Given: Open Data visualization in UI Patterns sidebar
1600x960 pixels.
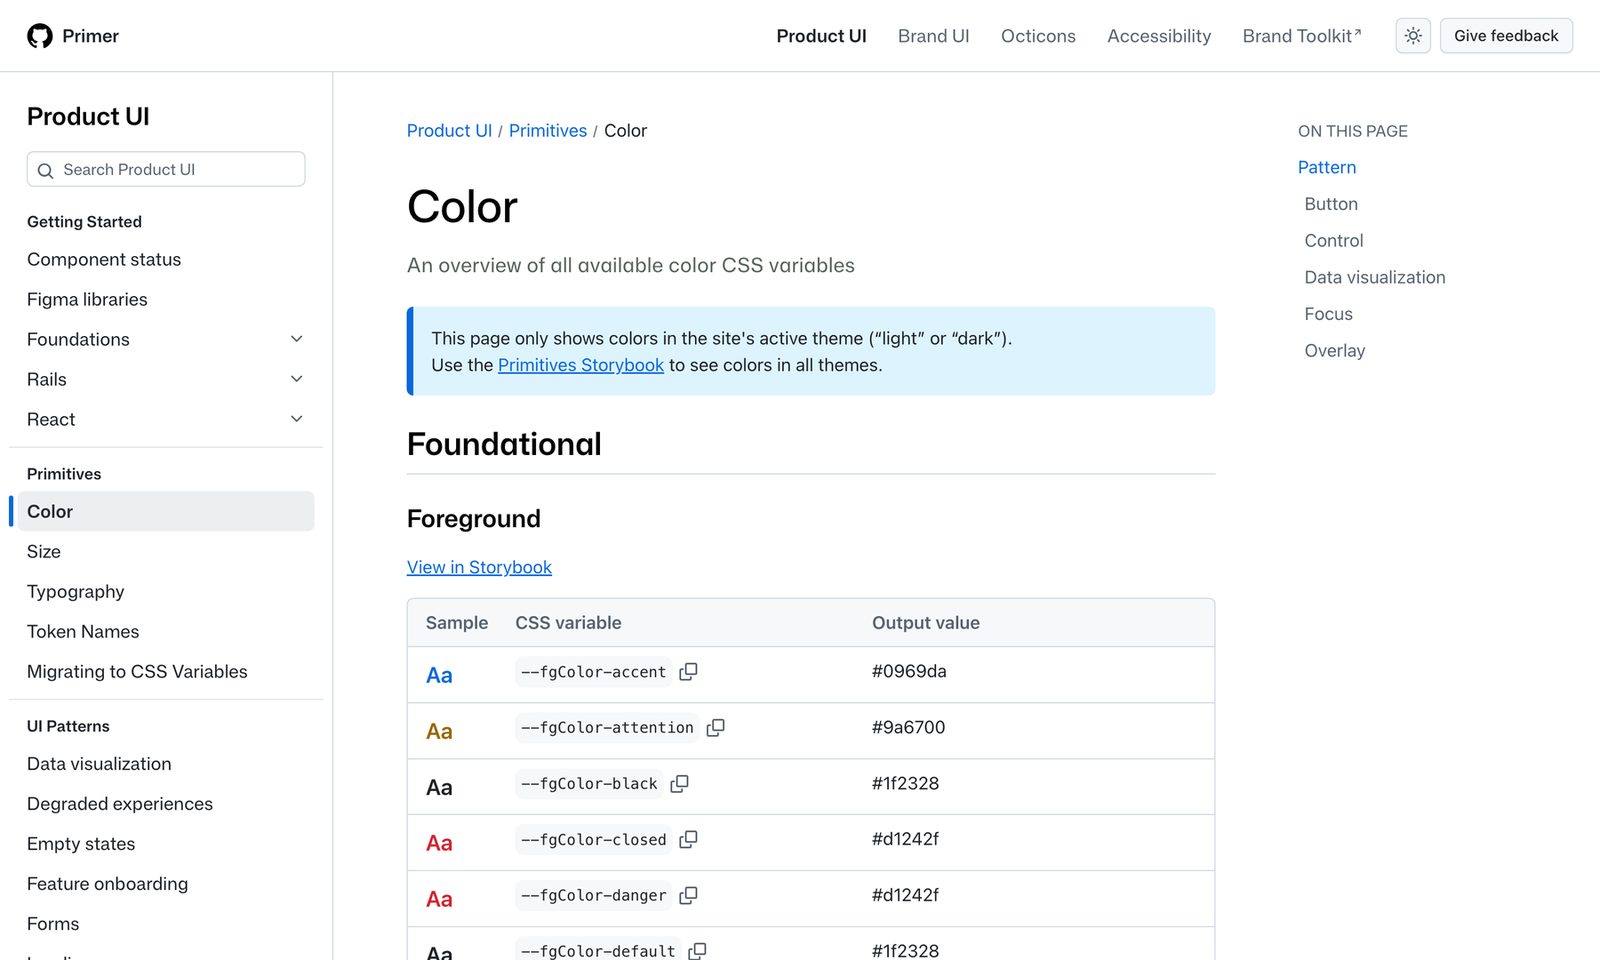Looking at the screenshot, I should click(x=99, y=763).
